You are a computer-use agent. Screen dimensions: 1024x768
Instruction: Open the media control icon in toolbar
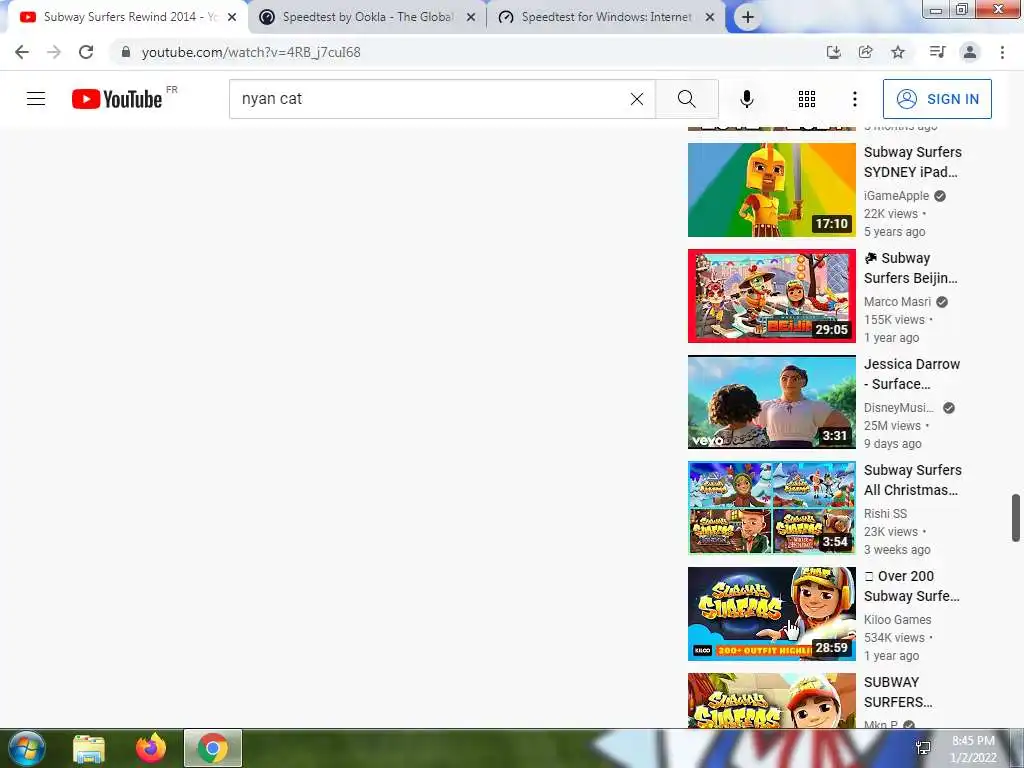[937, 52]
